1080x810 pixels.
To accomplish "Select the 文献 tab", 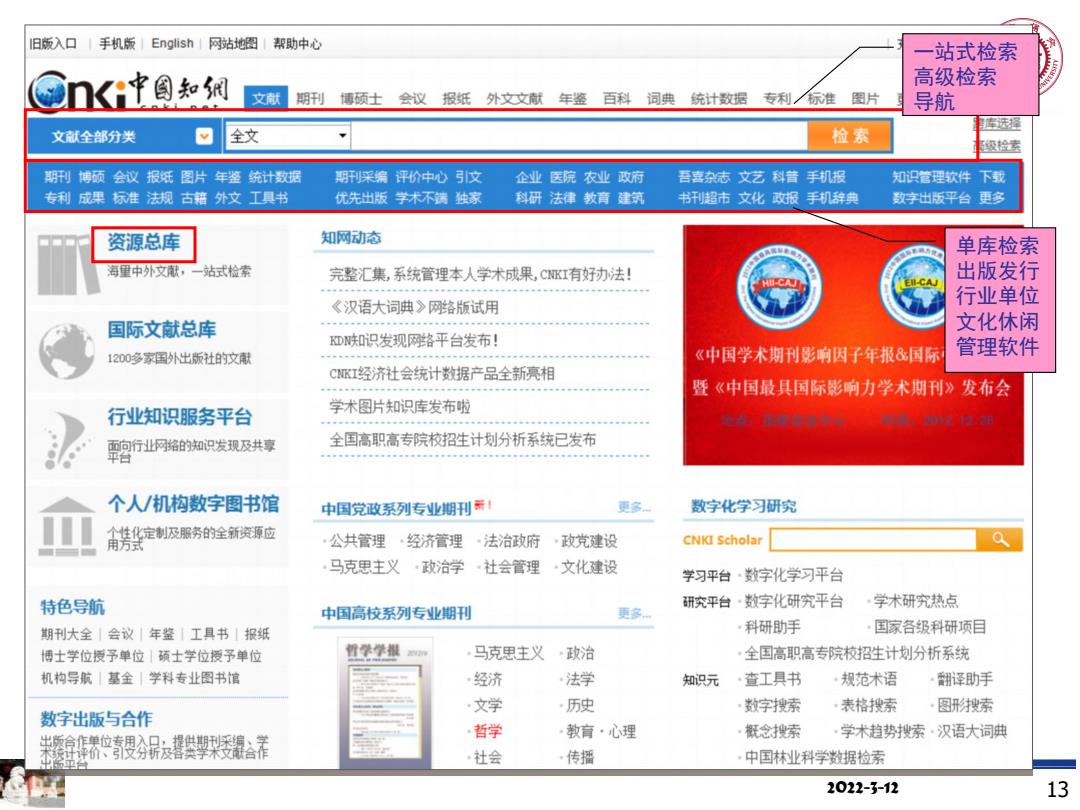I will tap(266, 98).
